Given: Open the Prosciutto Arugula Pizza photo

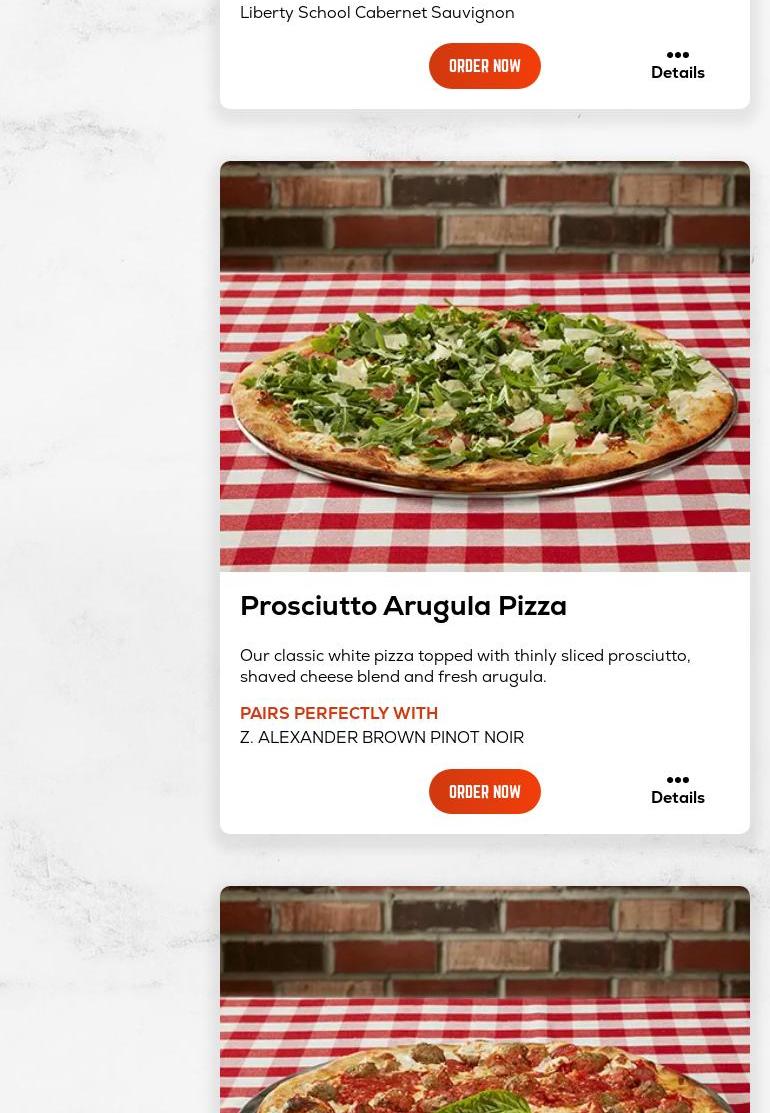Looking at the screenshot, I should coord(485,366).
